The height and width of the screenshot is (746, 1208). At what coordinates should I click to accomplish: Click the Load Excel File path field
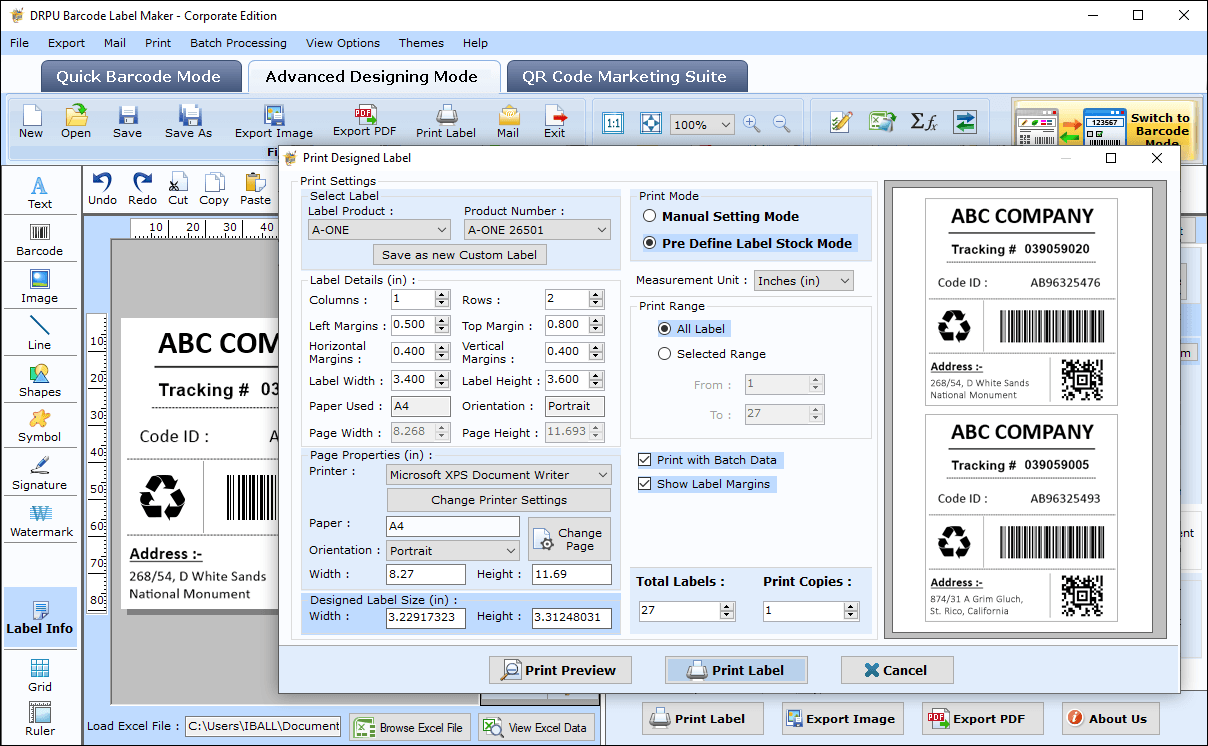pos(263,726)
